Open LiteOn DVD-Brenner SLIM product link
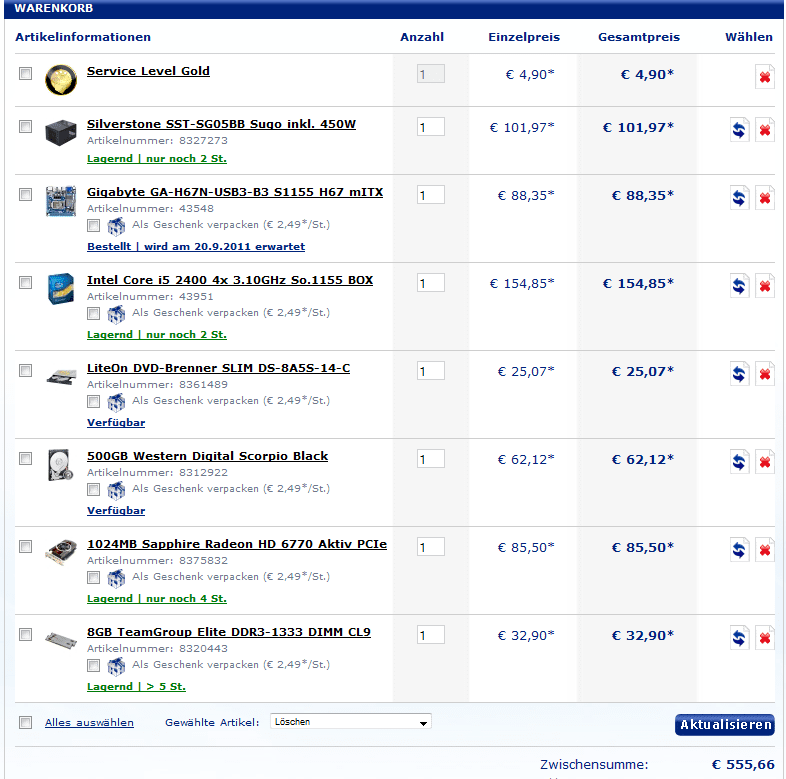The width and height of the screenshot is (786, 779). pos(218,368)
